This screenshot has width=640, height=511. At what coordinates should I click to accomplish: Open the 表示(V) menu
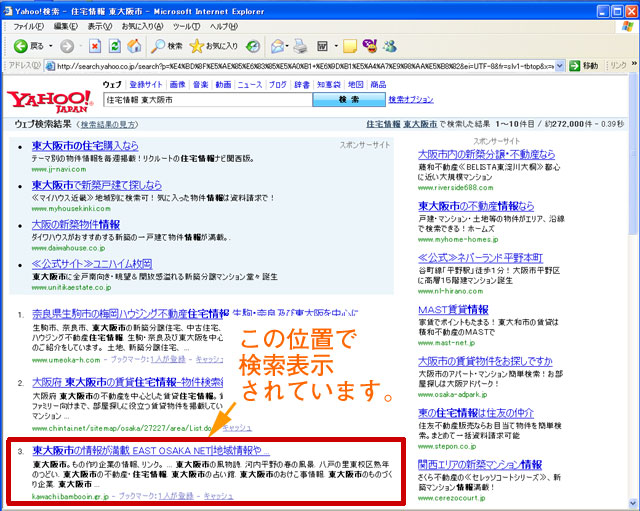tap(100, 27)
